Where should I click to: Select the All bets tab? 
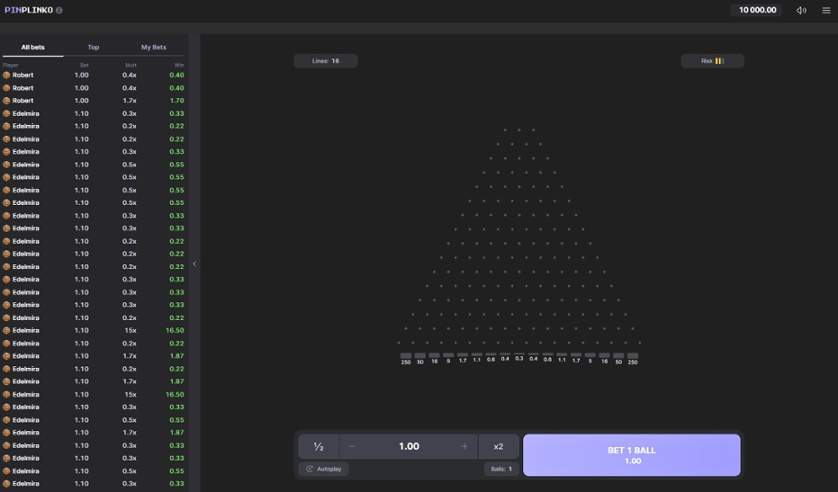click(x=33, y=47)
